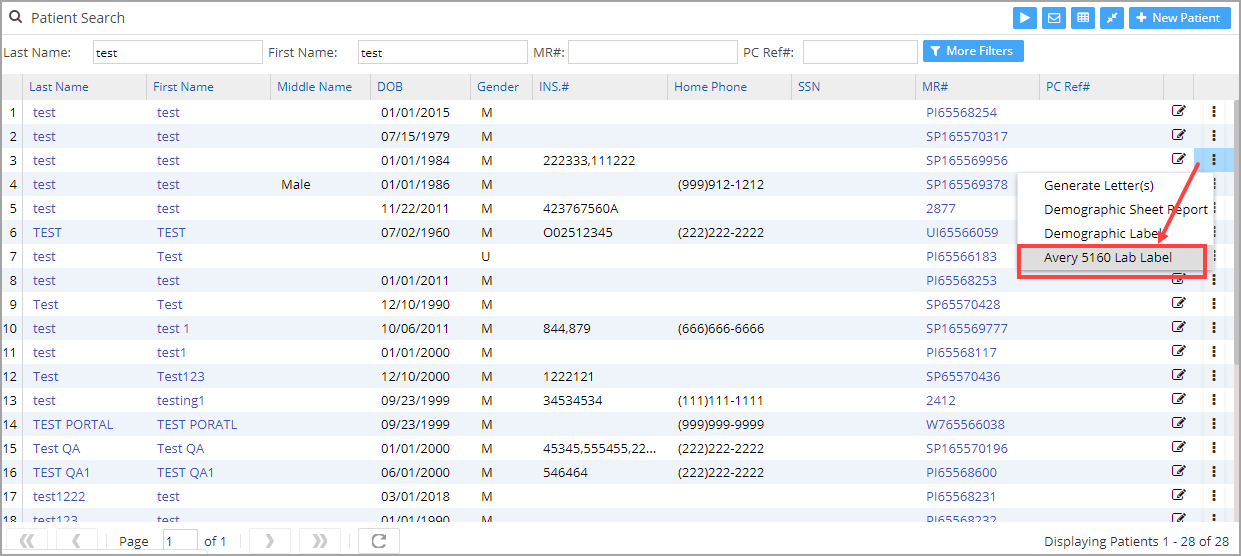Edit patient in row 13 (testing1)
This screenshot has width=1241, height=556.
coord(1179,399)
